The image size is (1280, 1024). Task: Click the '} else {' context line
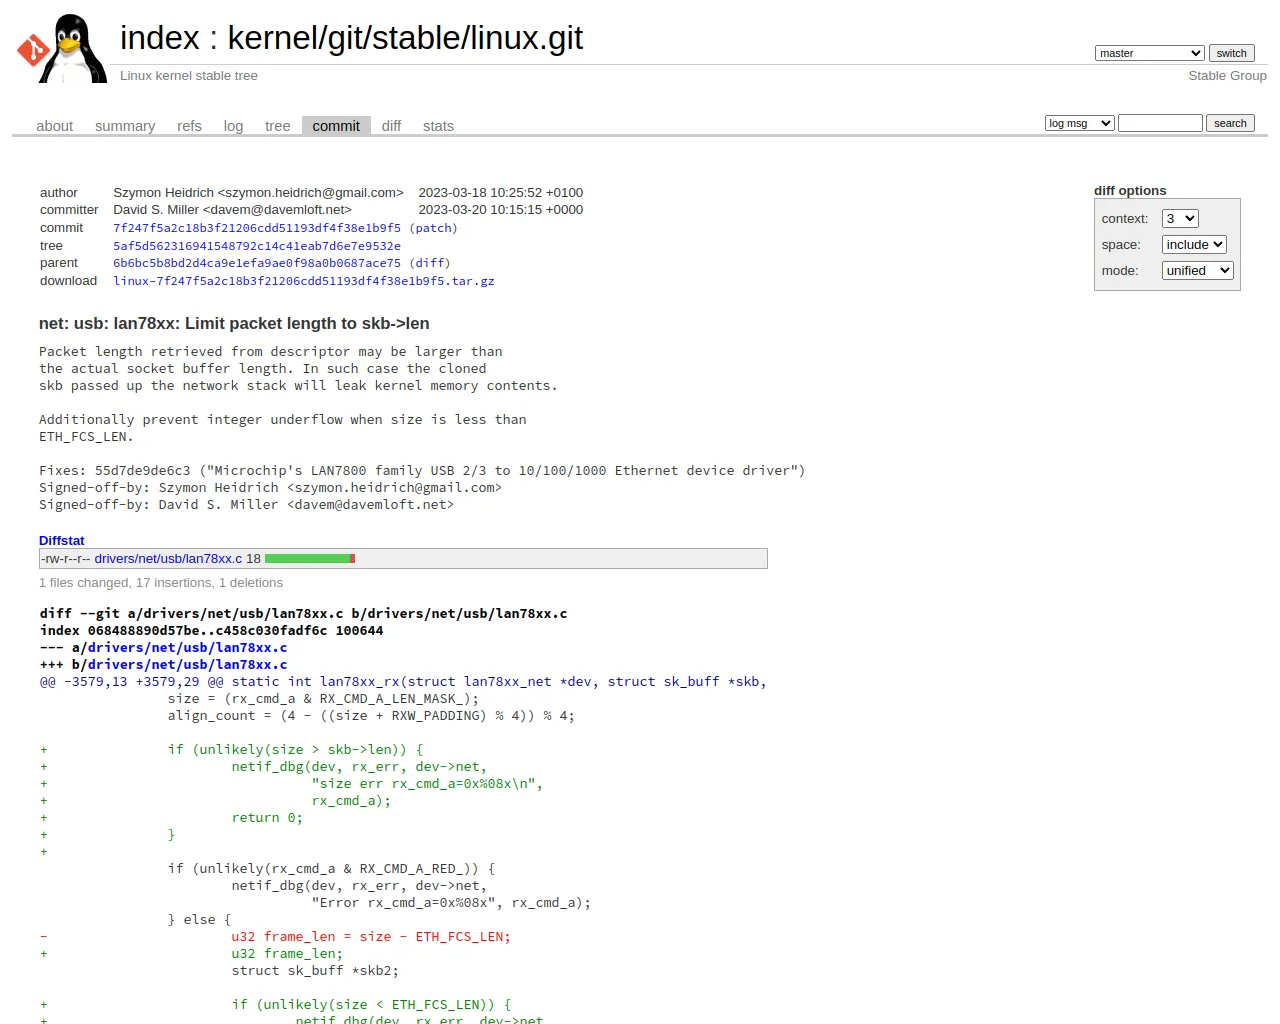coord(199,920)
